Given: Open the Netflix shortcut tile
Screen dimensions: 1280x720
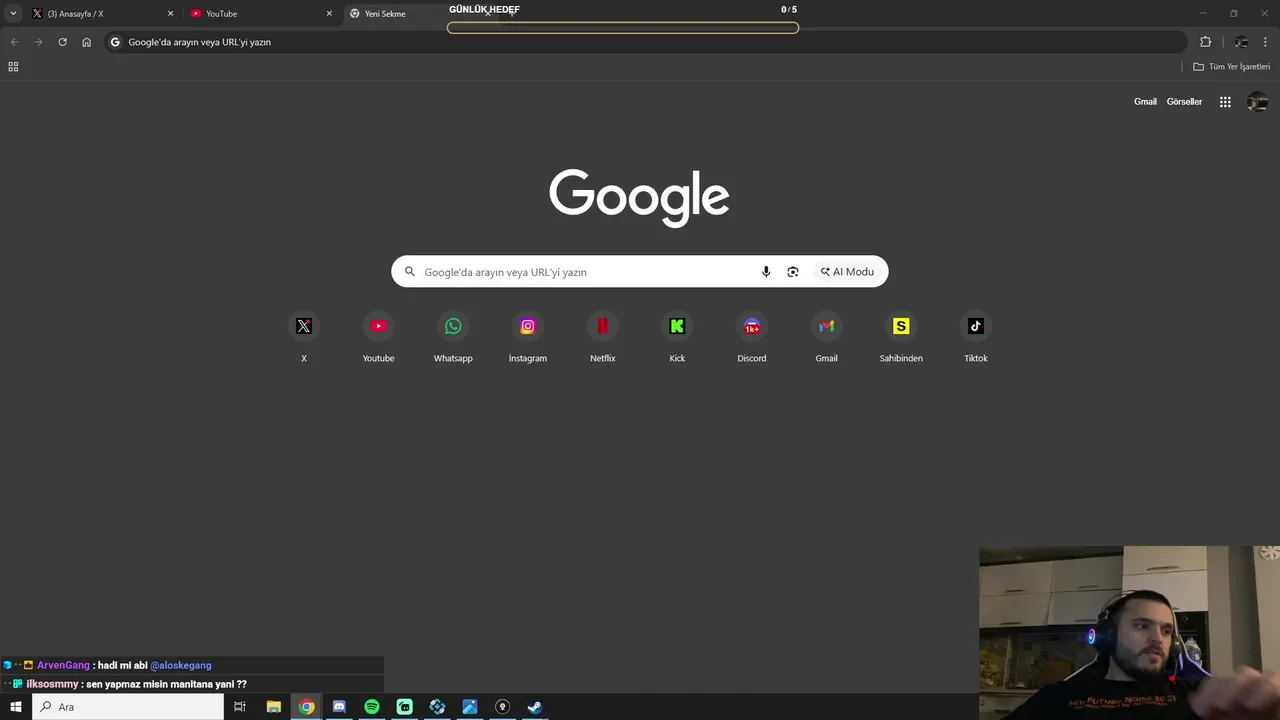Looking at the screenshot, I should point(602,337).
